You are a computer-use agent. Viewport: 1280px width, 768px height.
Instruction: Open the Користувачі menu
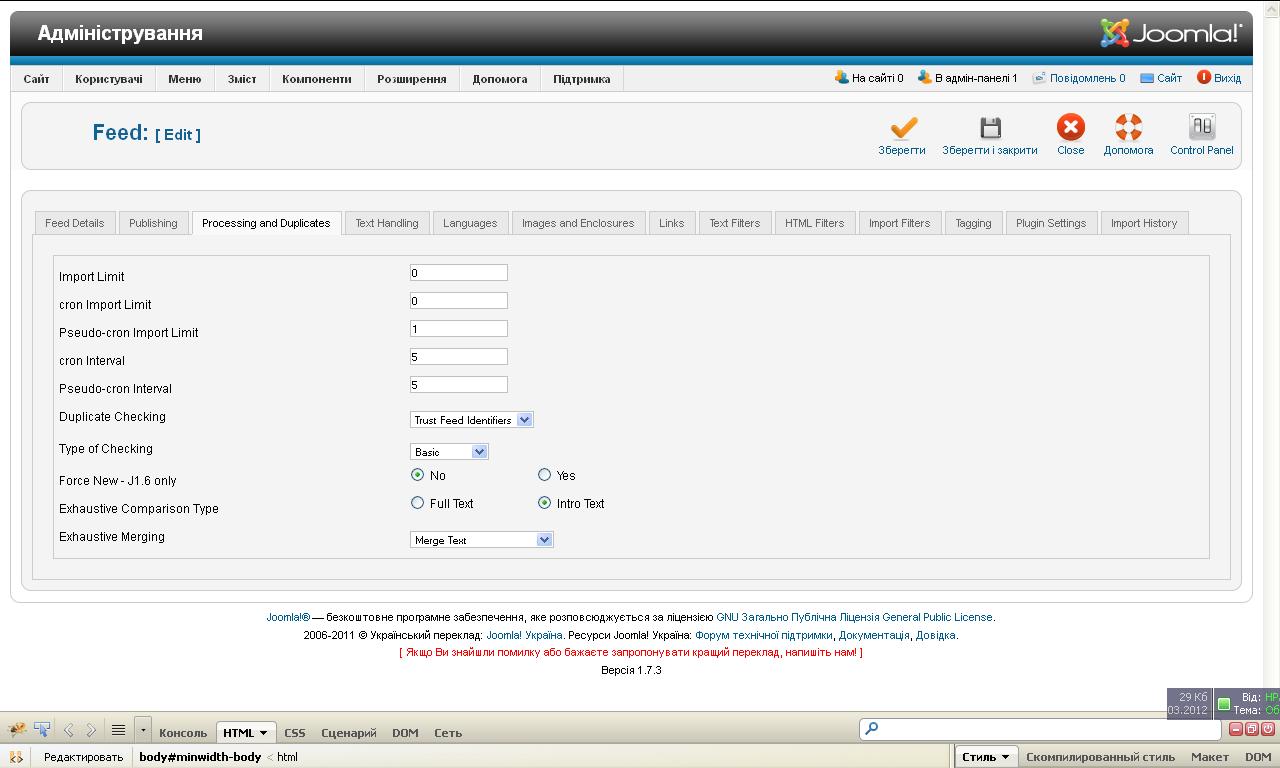click(109, 79)
